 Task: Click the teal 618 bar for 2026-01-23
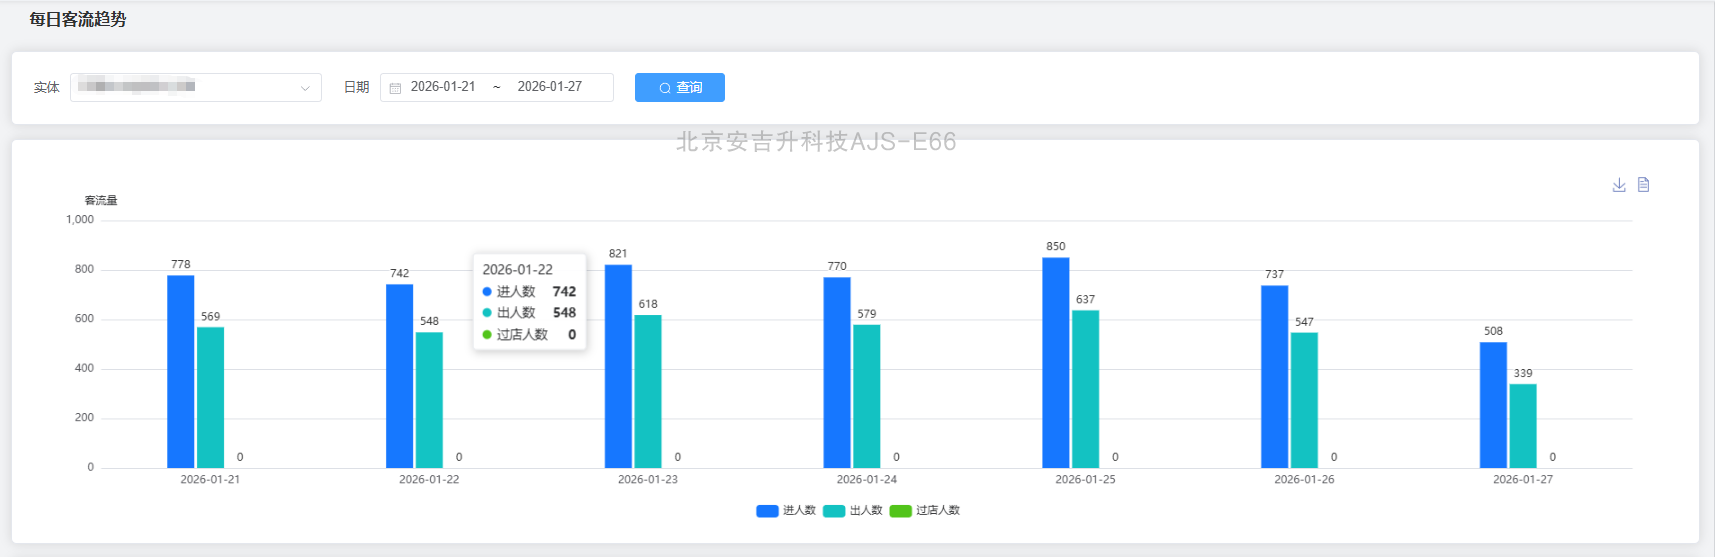[647, 392]
